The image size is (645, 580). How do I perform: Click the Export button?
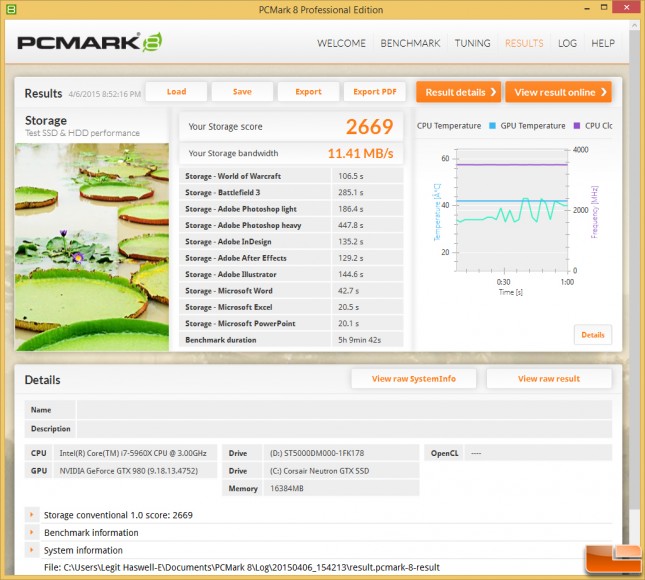309,92
